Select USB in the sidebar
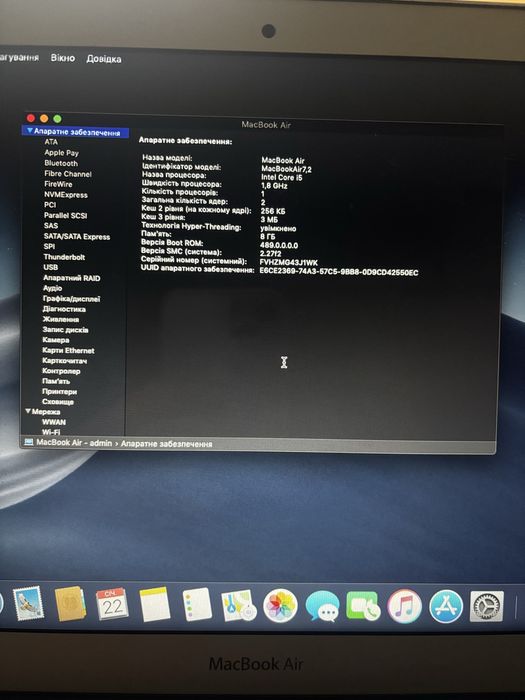 tap(50, 267)
